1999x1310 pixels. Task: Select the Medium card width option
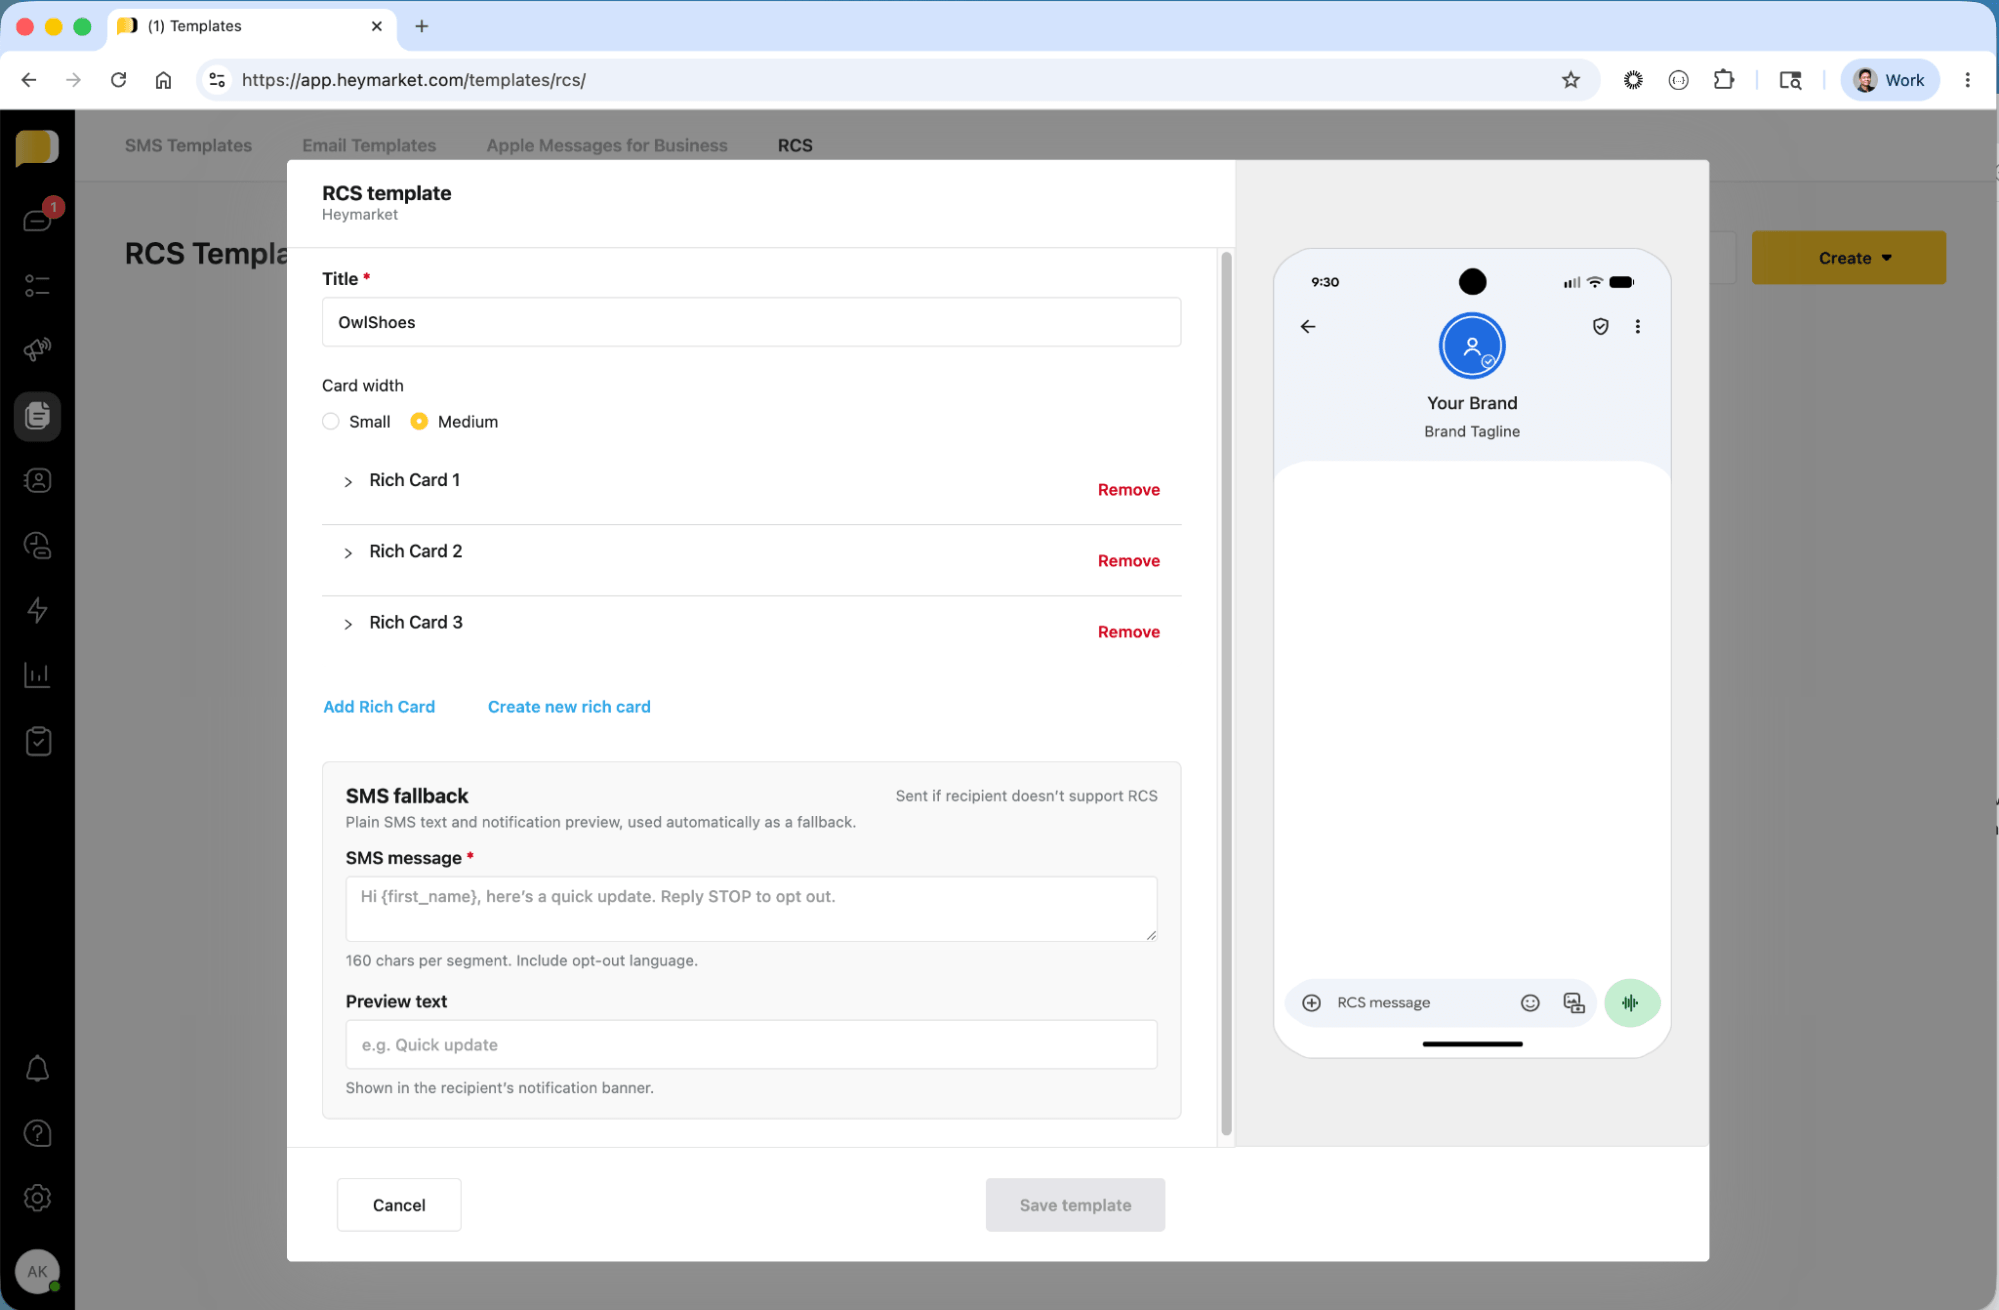pyautogui.click(x=419, y=421)
